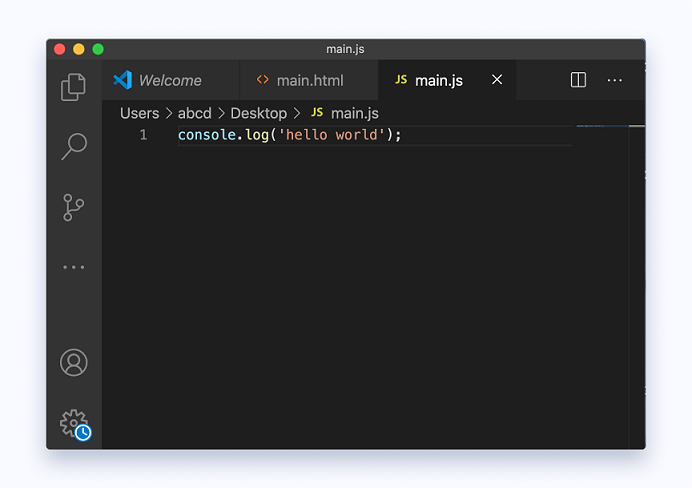This screenshot has width=692, height=488.
Task: Open the Source Control view
Action: click(x=73, y=207)
